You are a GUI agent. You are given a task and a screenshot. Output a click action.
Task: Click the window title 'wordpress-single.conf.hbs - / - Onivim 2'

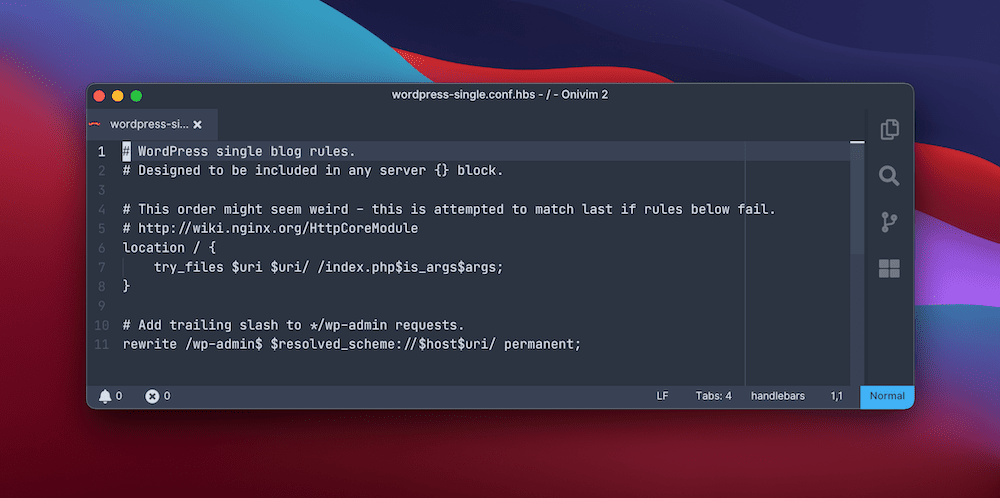499,95
